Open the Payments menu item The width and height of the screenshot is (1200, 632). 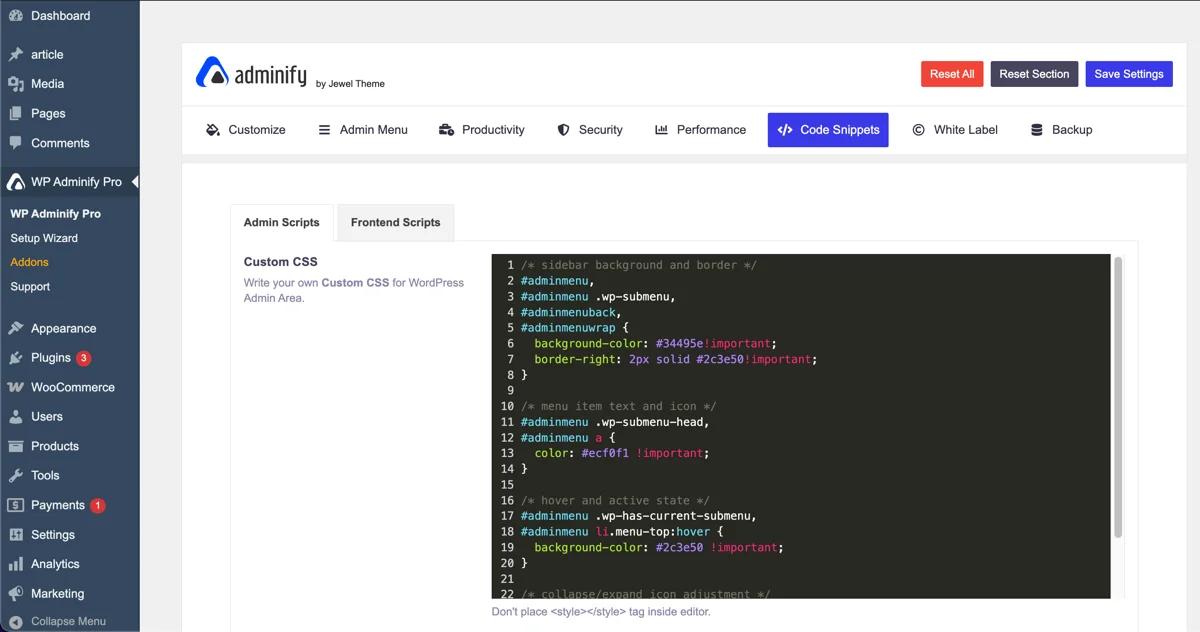click(70, 505)
